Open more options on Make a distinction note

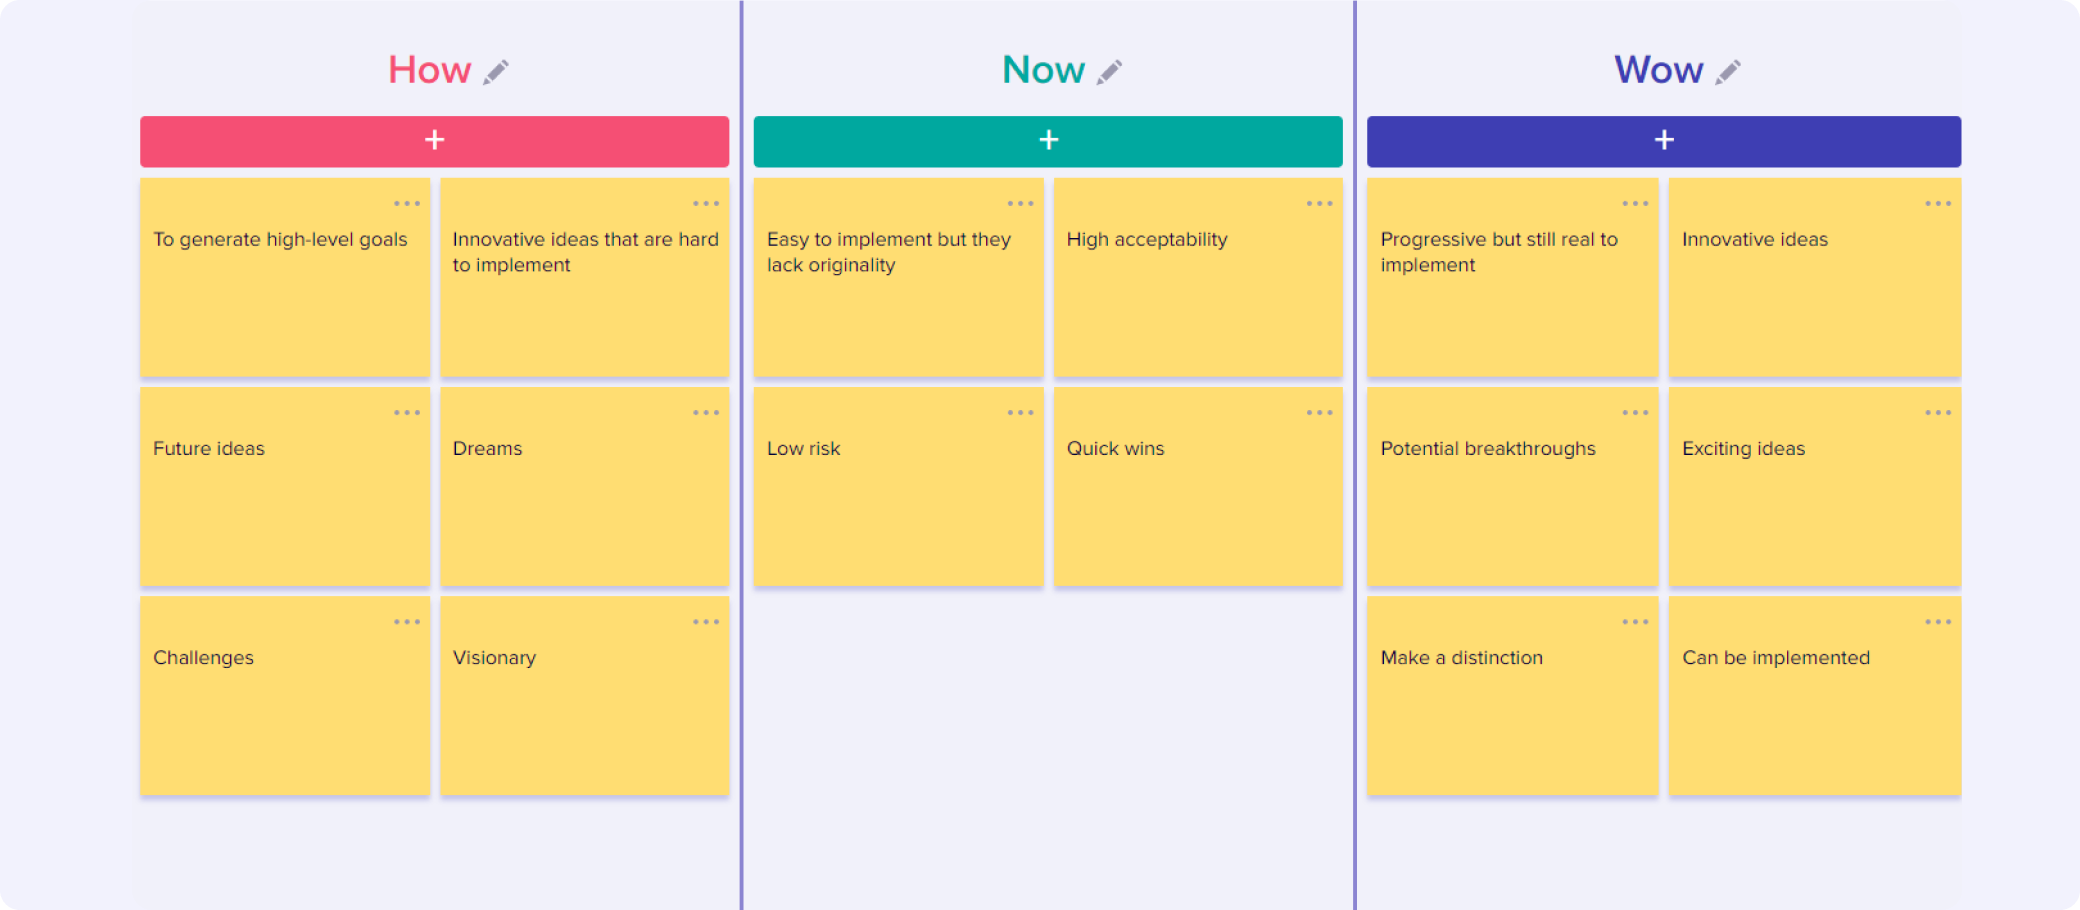[1635, 621]
